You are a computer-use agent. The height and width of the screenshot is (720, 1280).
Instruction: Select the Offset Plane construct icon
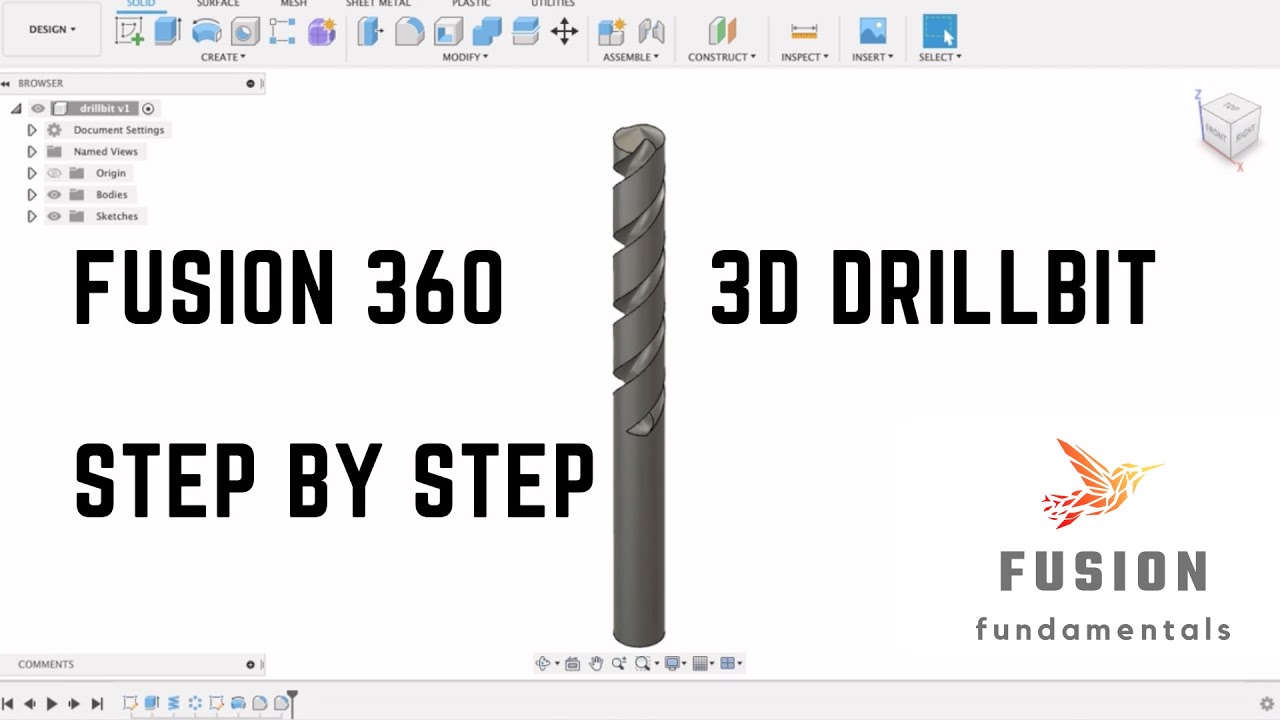pyautogui.click(x=722, y=31)
